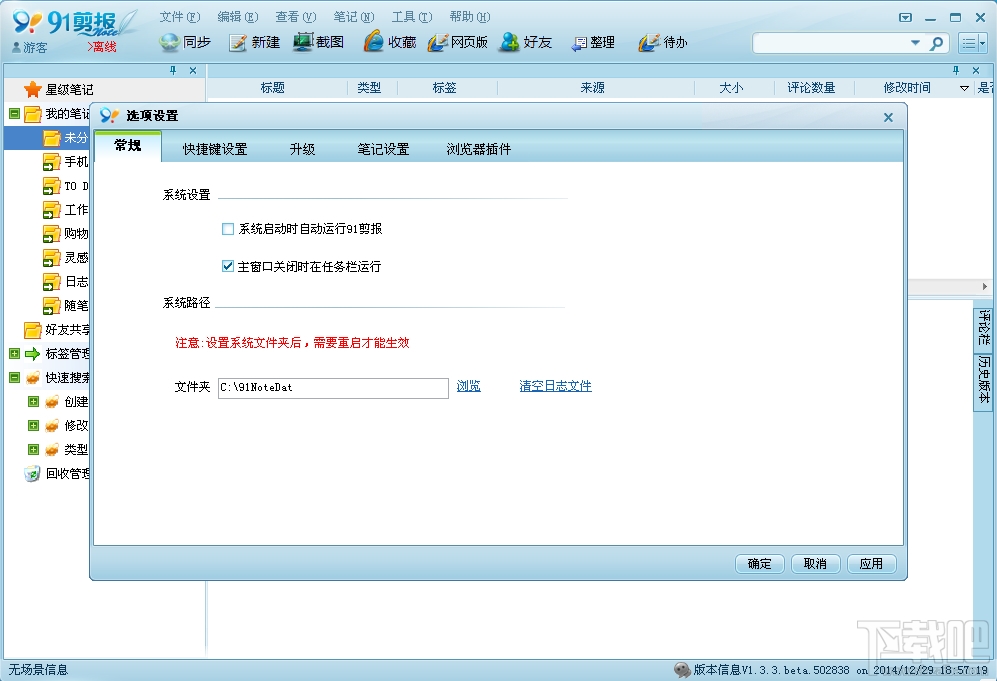The image size is (997, 681).
Task: Open the 文件 menu
Action: 179,17
